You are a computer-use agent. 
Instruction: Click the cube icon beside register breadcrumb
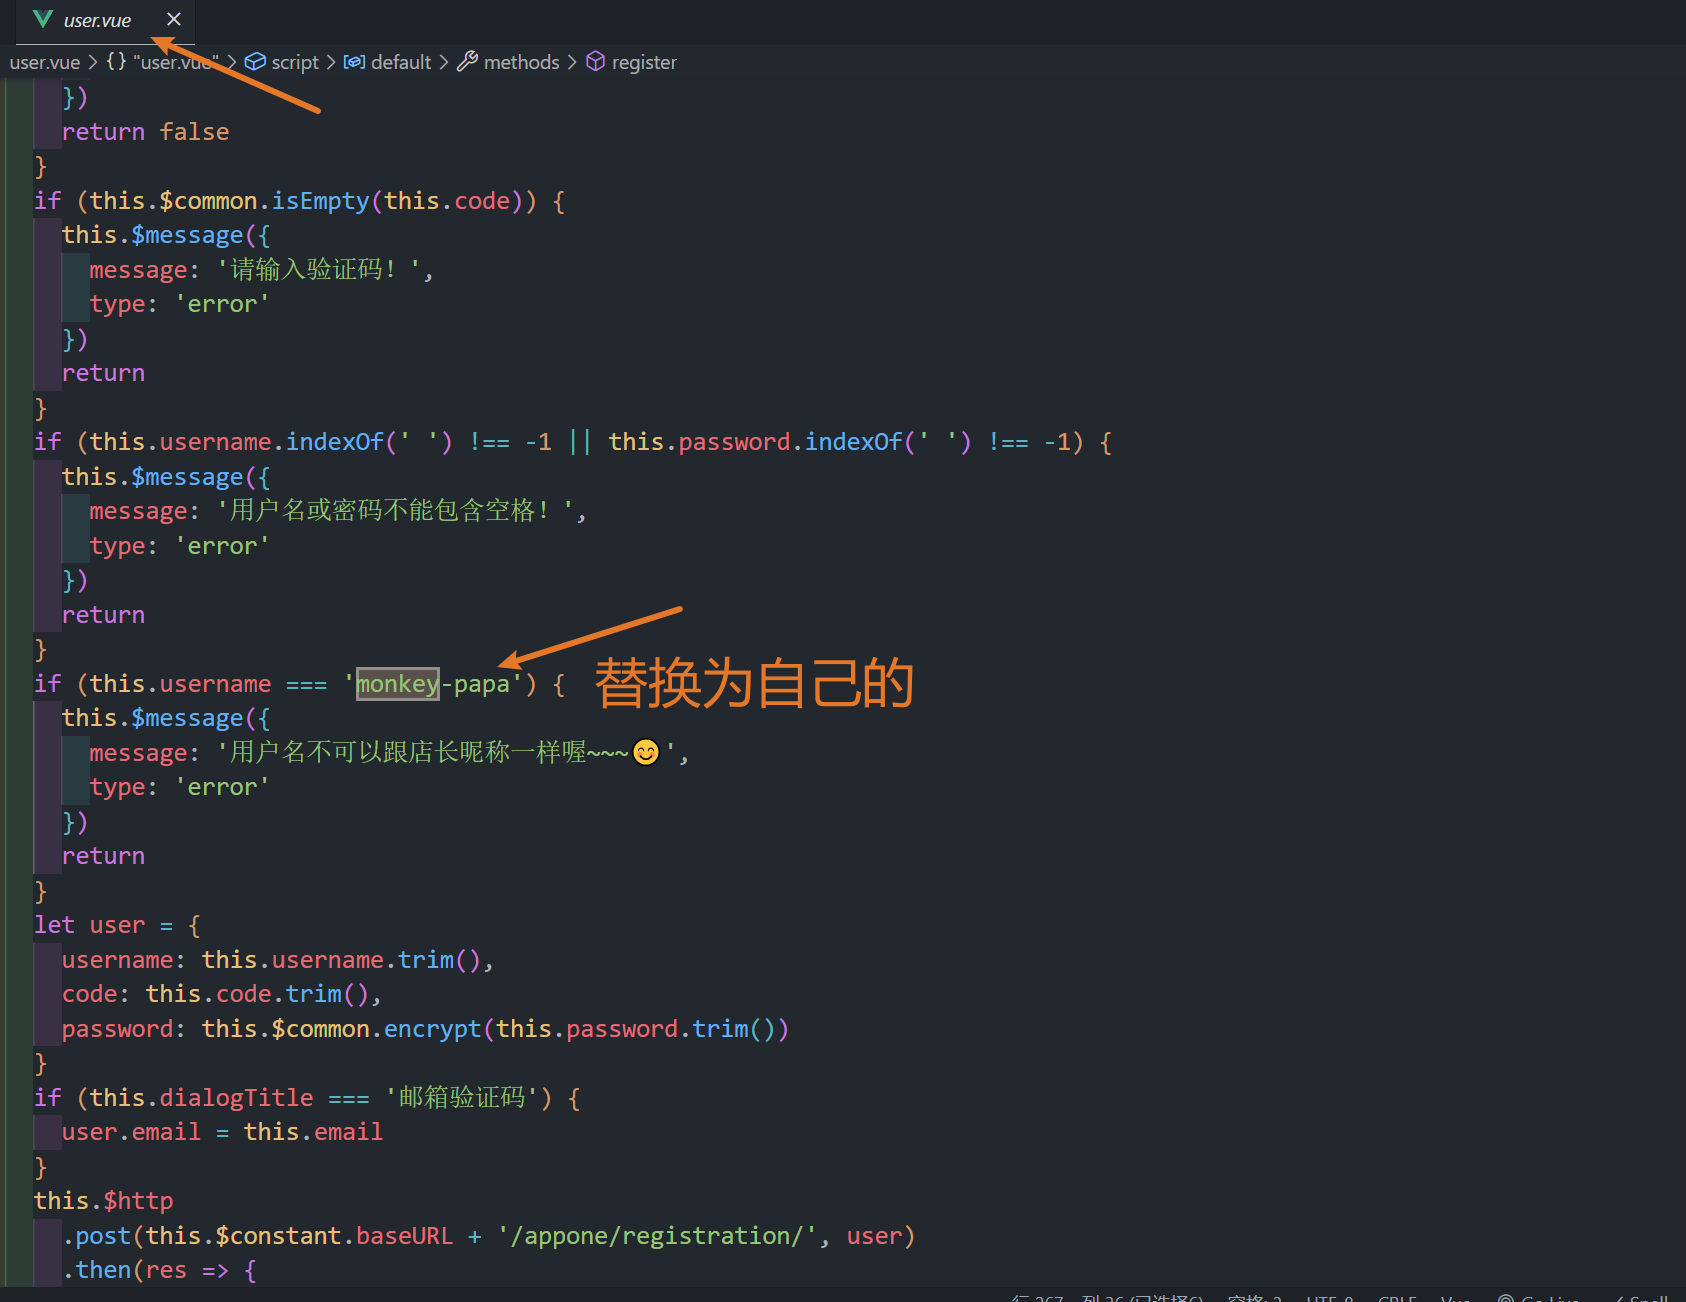tap(595, 62)
